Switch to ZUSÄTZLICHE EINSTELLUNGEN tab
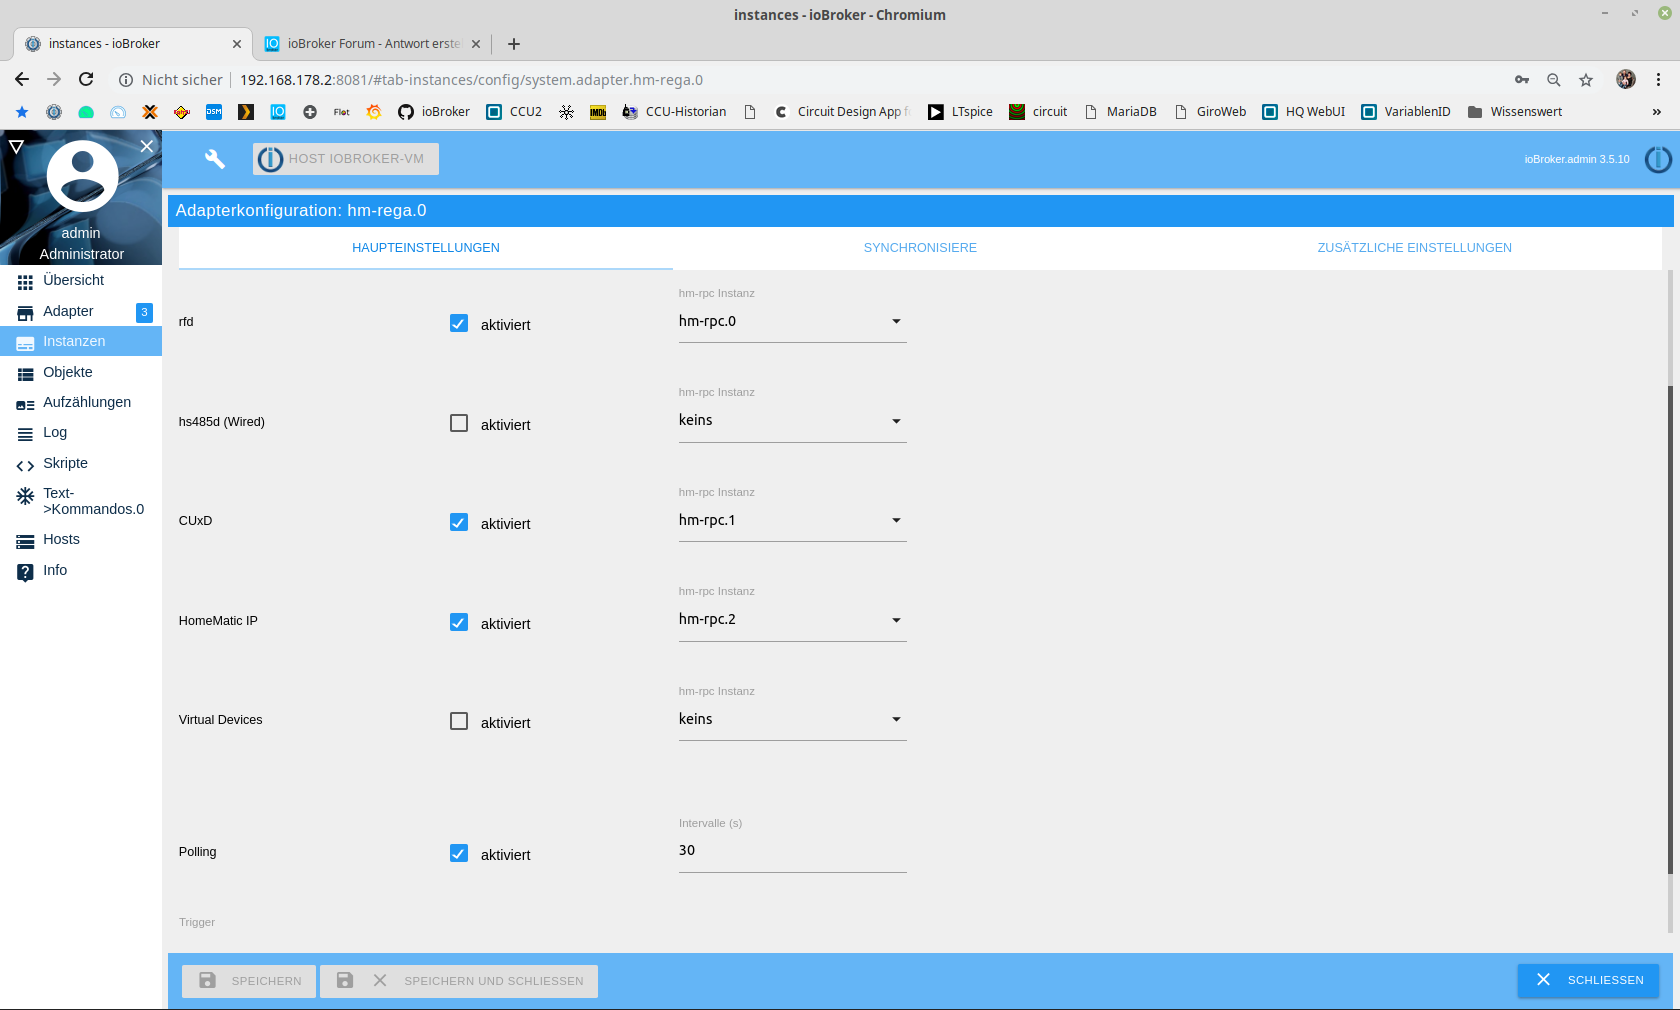The image size is (1680, 1010). (1414, 248)
